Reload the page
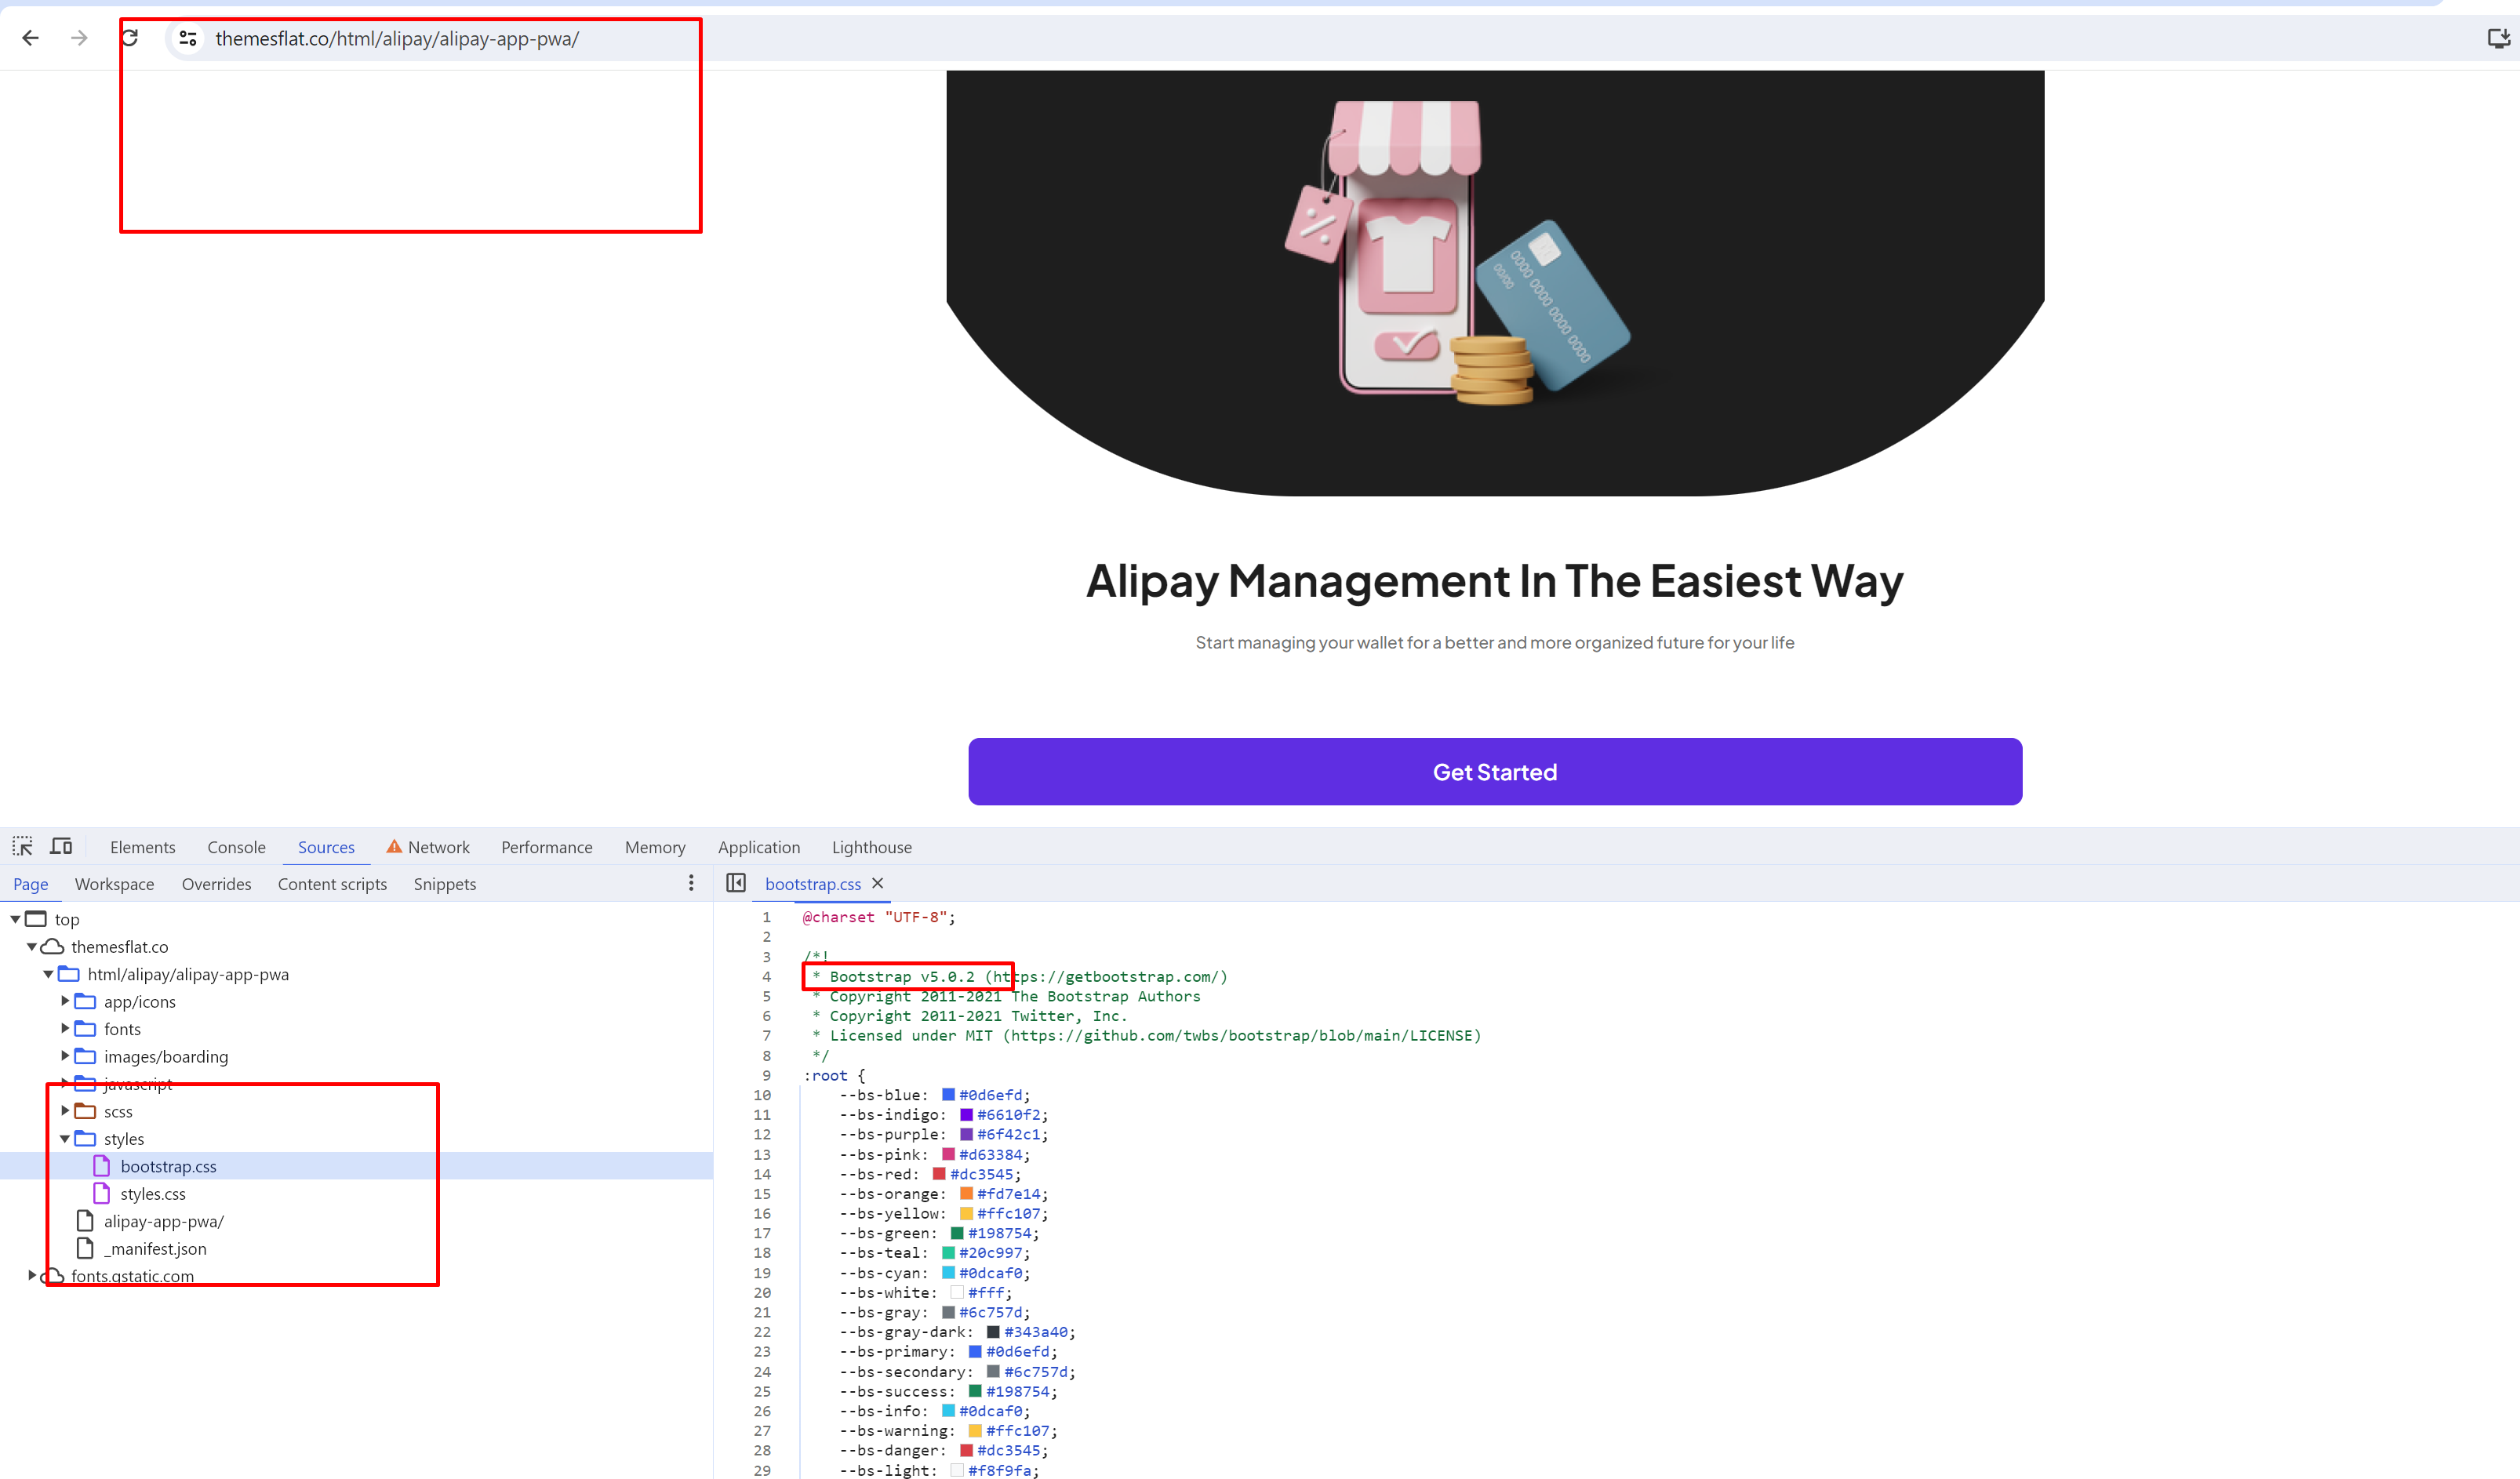2520x1479 pixels. click(130, 38)
